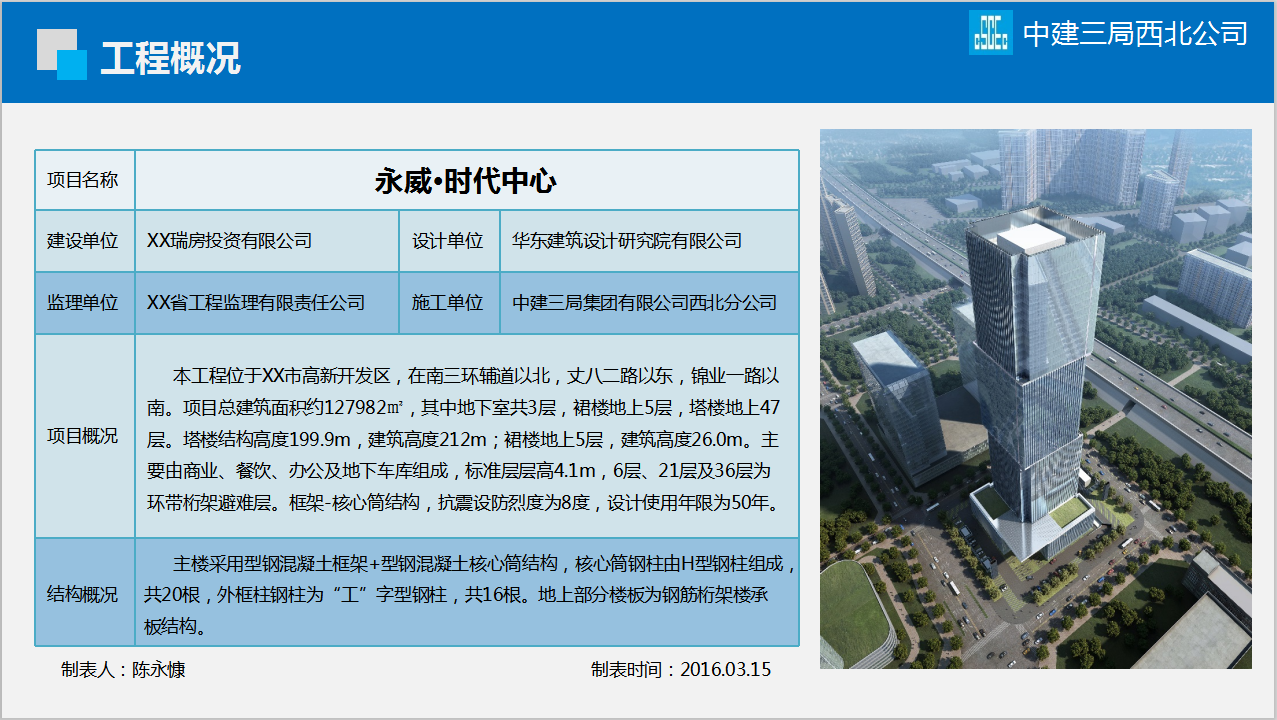Click the 制表时间：2016.03.15 text

coord(681,670)
